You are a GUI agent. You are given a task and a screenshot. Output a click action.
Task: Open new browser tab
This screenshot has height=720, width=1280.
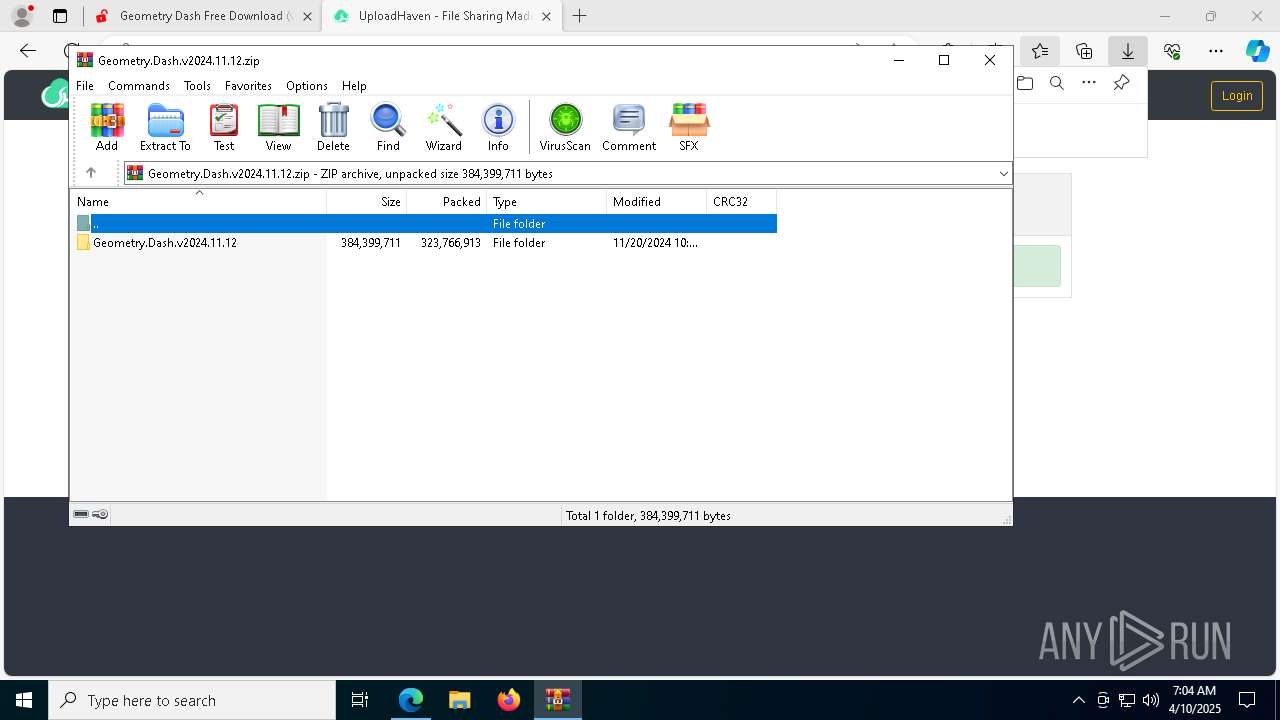tap(579, 16)
